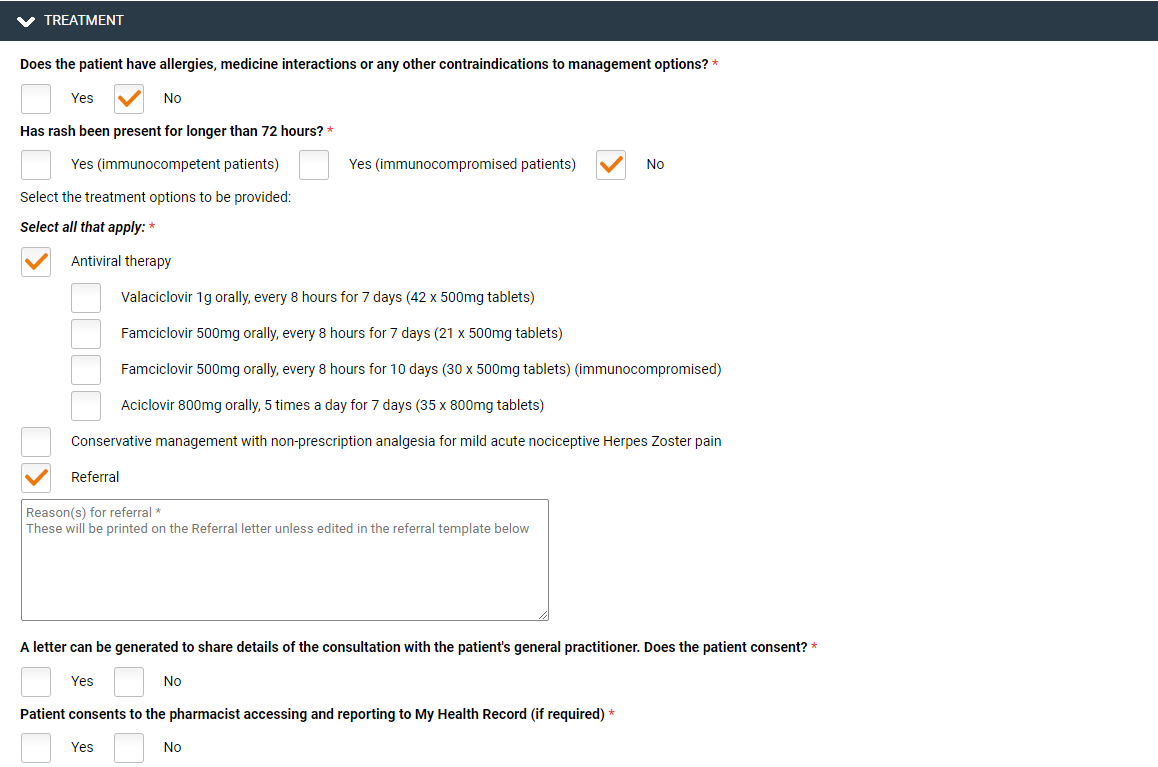Choose Aciclovir 800mg 5 times daily option

coord(86,405)
